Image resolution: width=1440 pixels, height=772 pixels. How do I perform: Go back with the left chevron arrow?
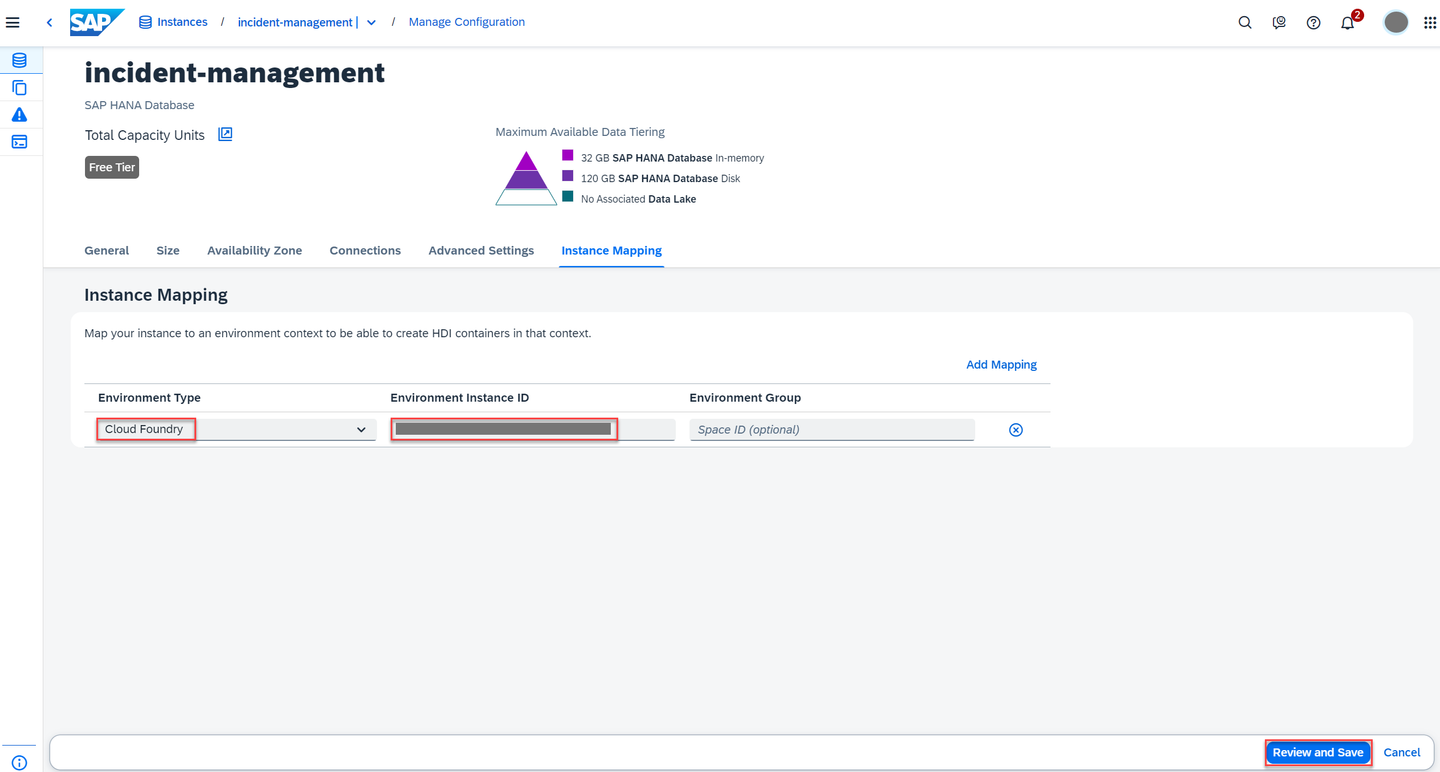49,22
